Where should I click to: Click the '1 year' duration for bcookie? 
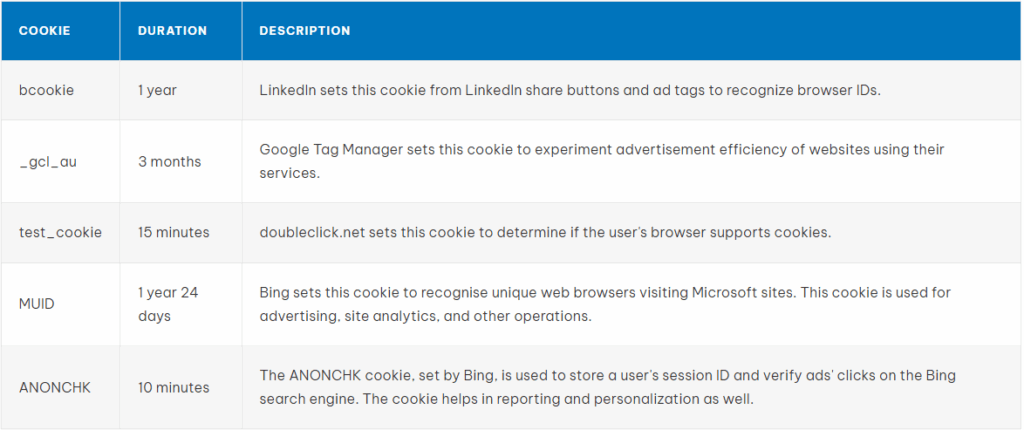(157, 90)
